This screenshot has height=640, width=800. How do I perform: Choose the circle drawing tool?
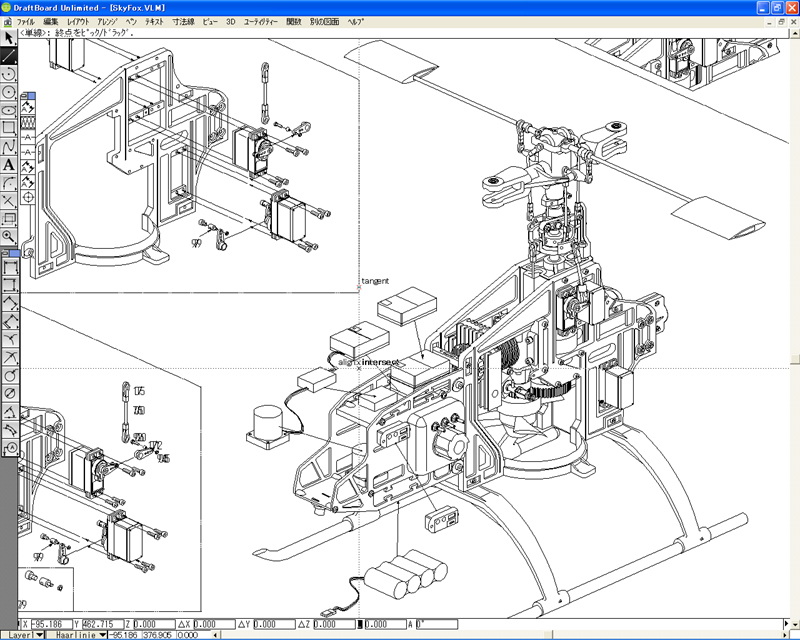(x=9, y=93)
